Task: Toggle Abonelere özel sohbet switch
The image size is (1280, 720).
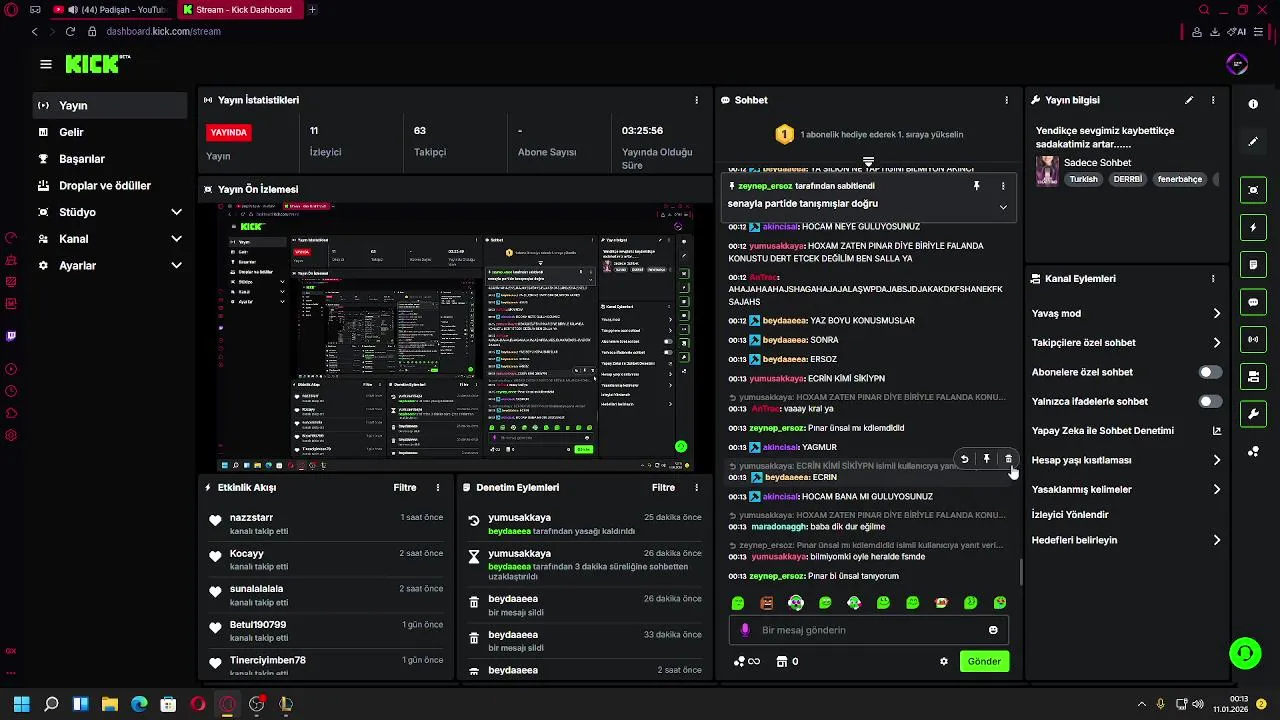Action: click(x=1210, y=372)
